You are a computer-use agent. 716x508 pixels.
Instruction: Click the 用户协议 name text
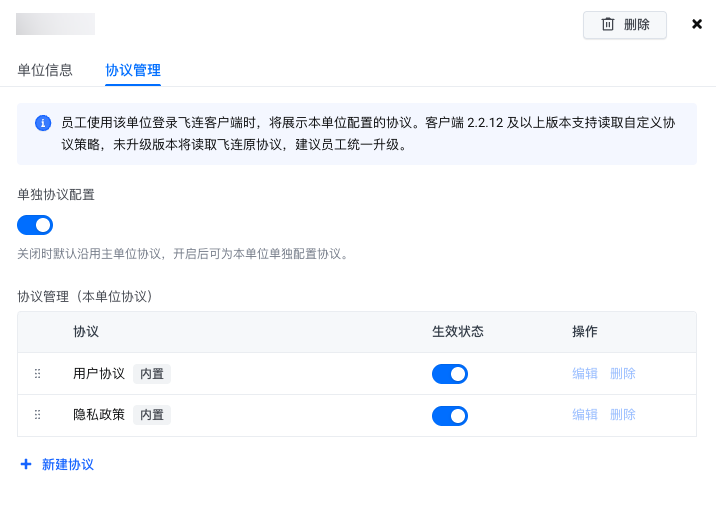pos(99,374)
